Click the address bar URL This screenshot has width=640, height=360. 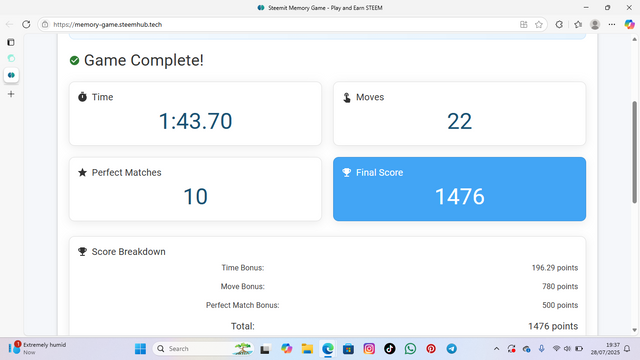click(108, 24)
